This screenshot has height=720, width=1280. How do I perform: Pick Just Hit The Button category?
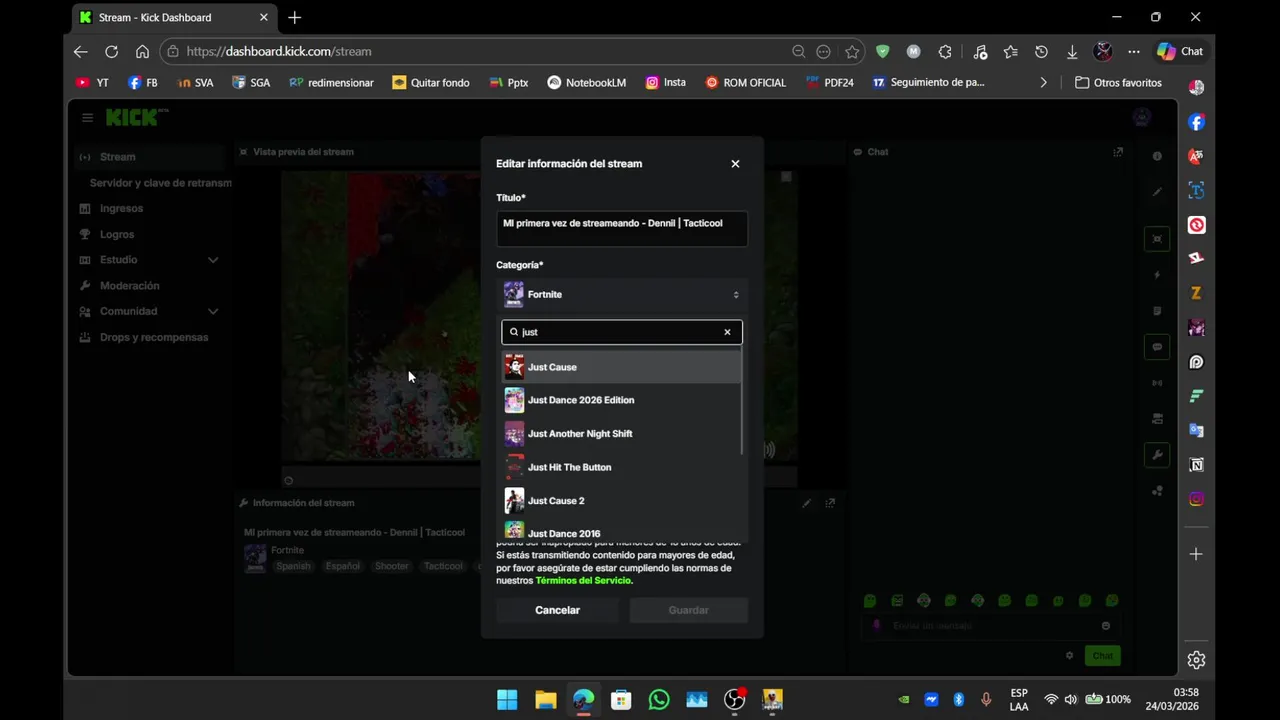point(621,467)
